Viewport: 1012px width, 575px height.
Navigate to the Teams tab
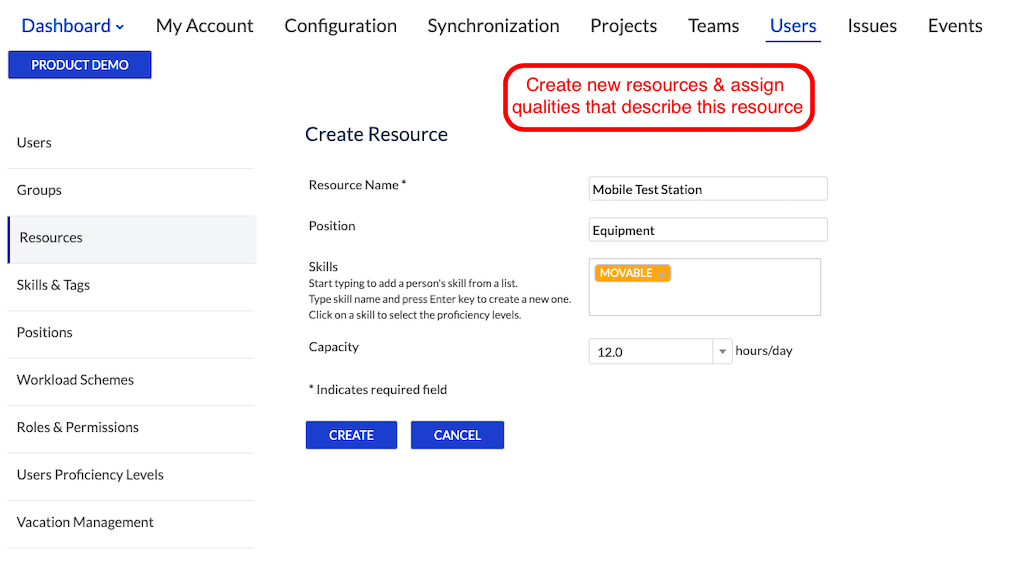pos(713,26)
